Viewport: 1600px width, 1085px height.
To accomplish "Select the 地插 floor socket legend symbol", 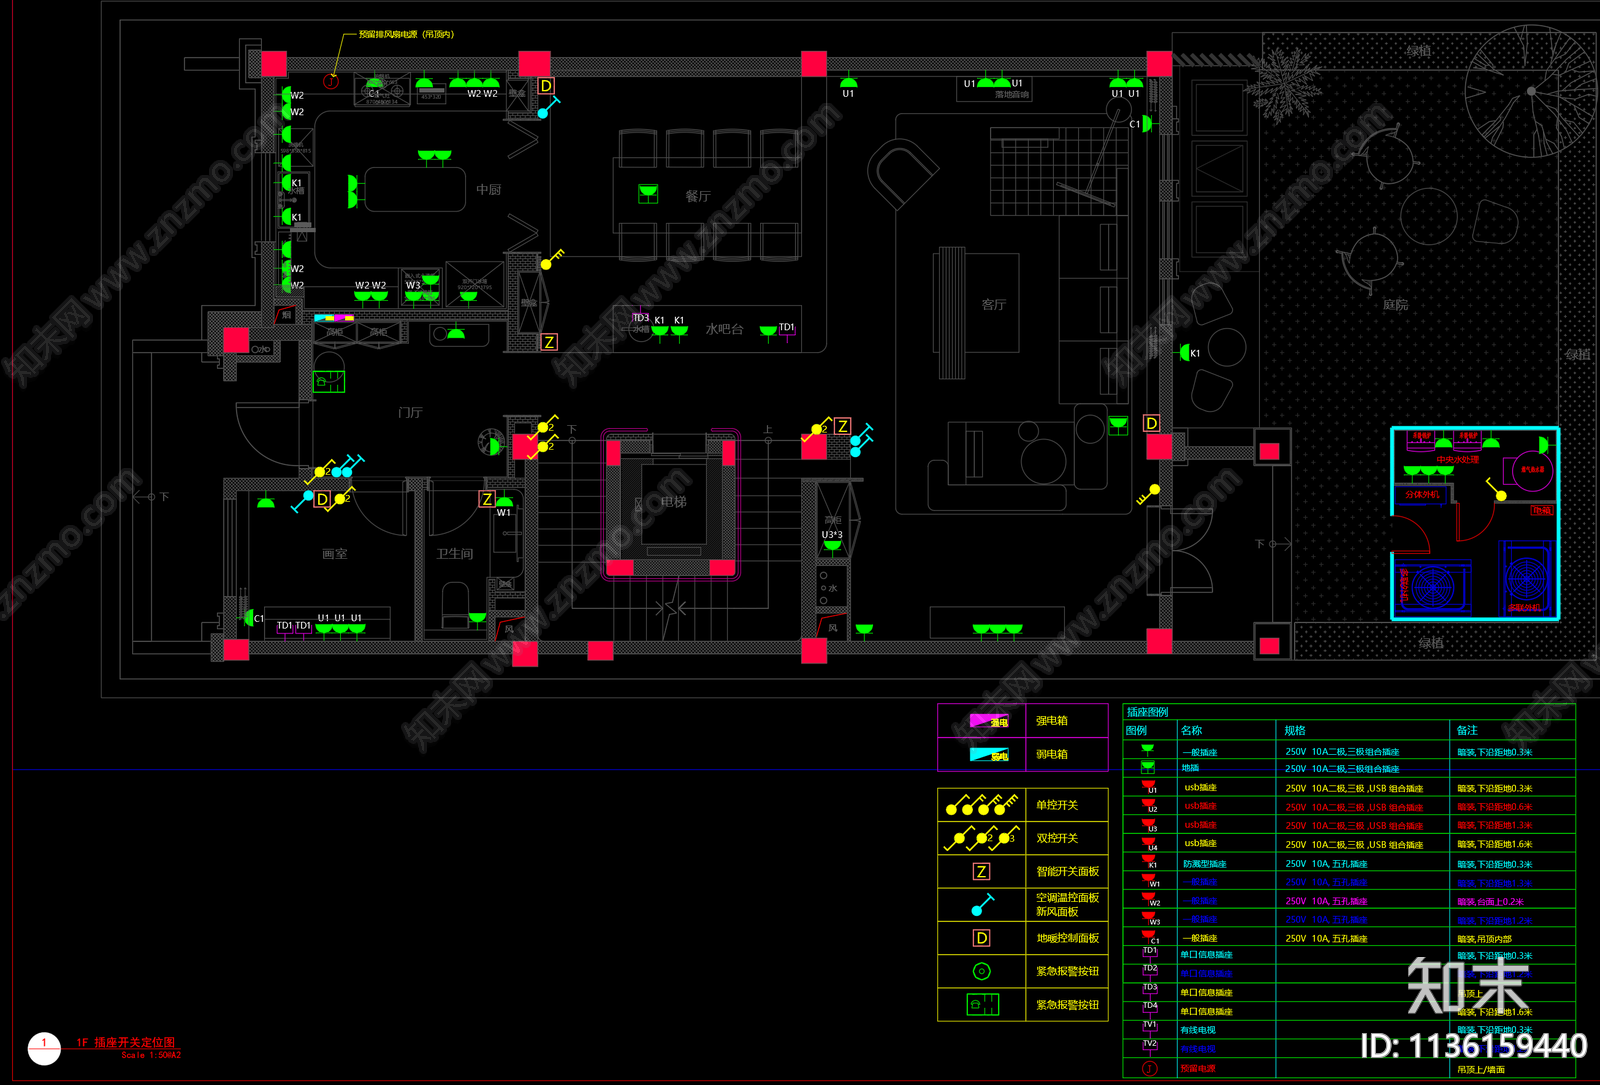I will coord(1147,767).
